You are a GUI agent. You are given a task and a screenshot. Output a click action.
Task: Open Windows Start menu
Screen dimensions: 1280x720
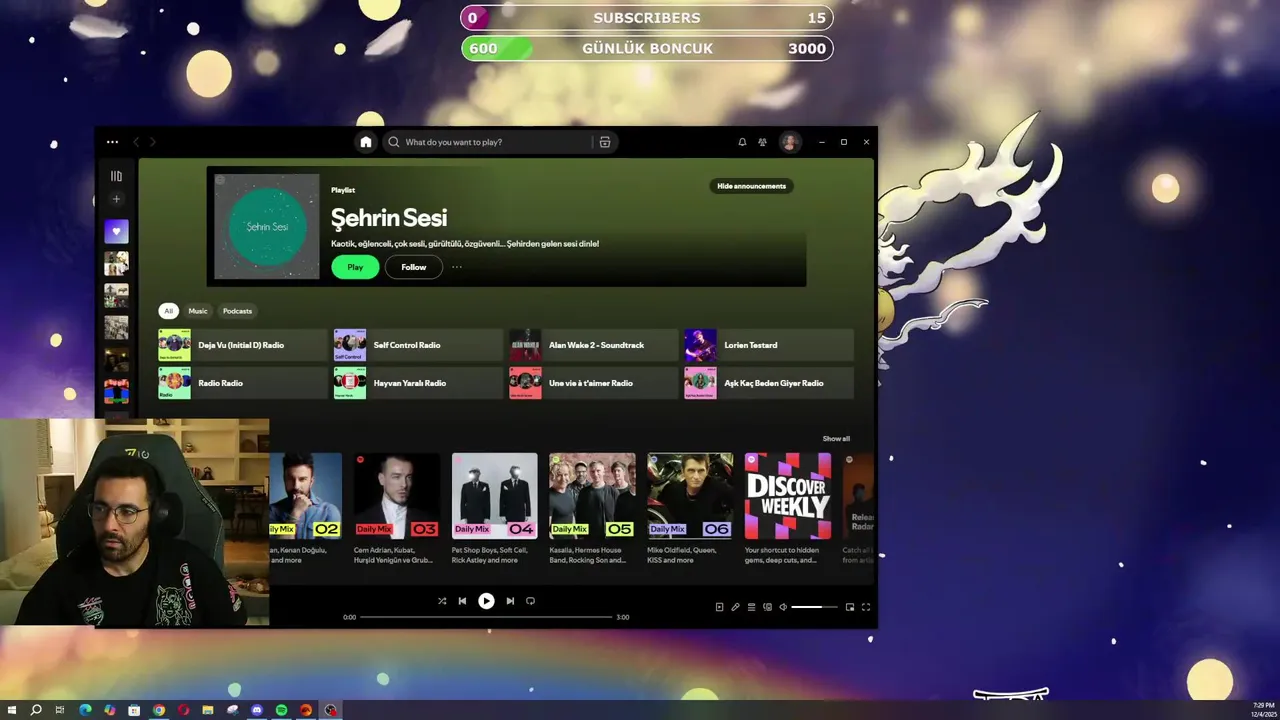click(x=12, y=710)
